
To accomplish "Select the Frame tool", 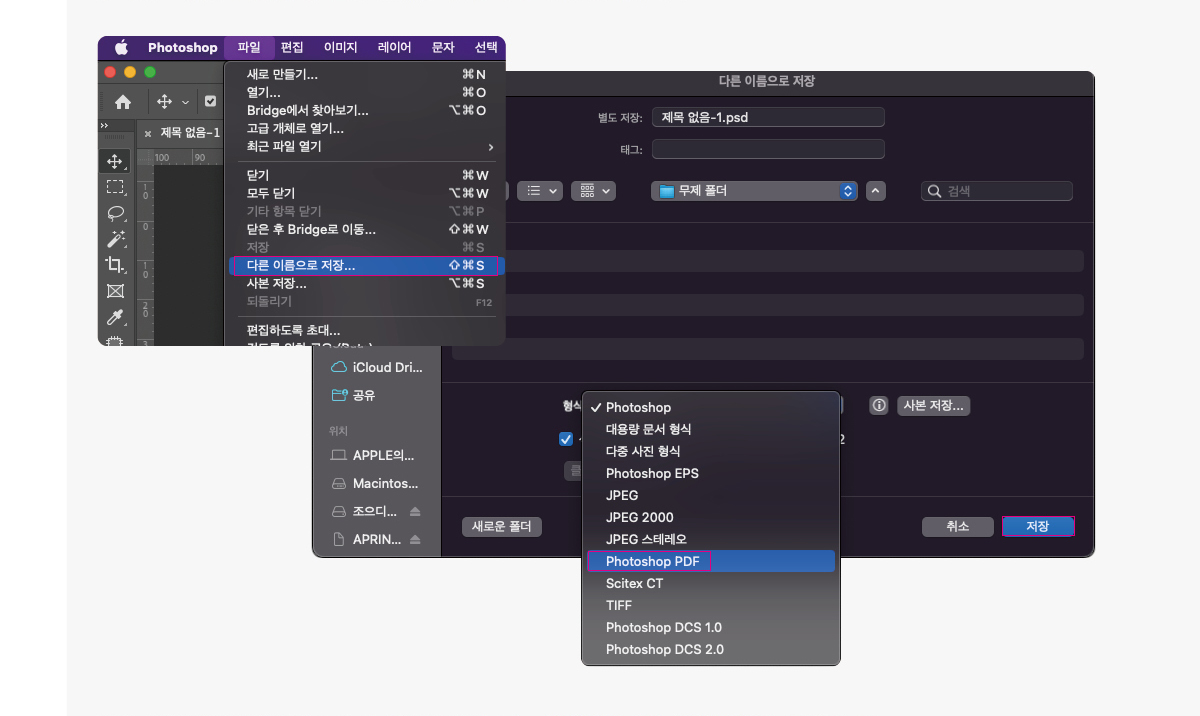I will click(x=115, y=290).
